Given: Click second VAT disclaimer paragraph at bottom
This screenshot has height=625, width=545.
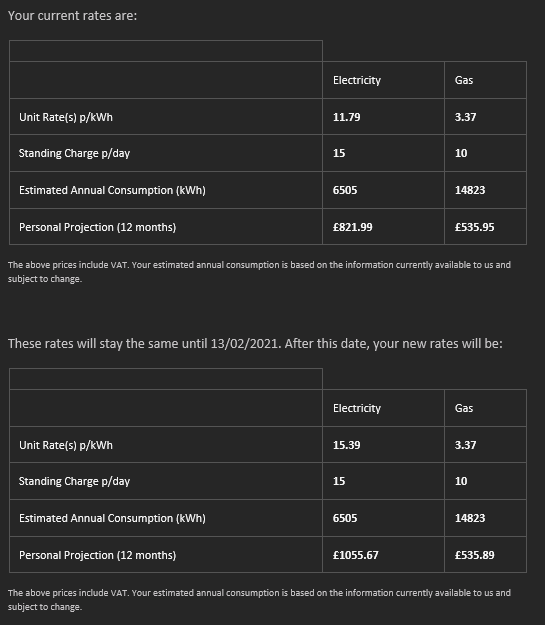Looking at the screenshot, I should 259,600.
